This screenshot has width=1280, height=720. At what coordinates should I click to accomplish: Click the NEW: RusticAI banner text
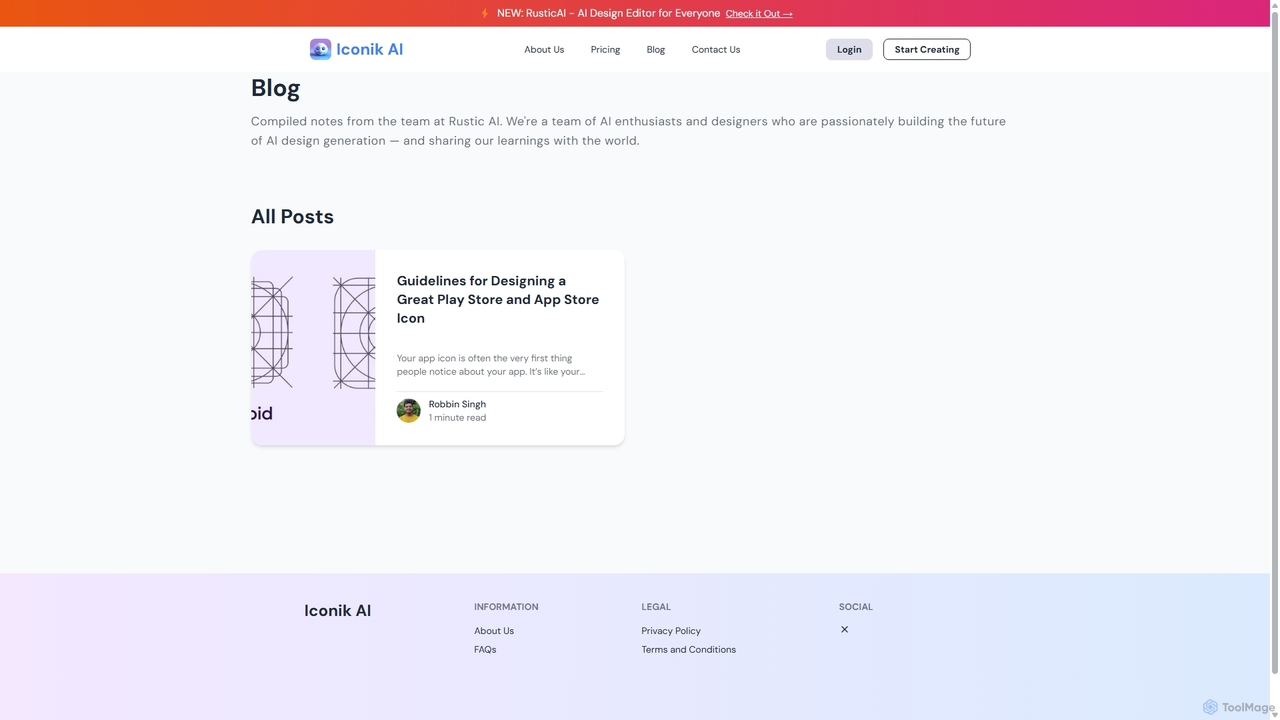coord(608,13)
